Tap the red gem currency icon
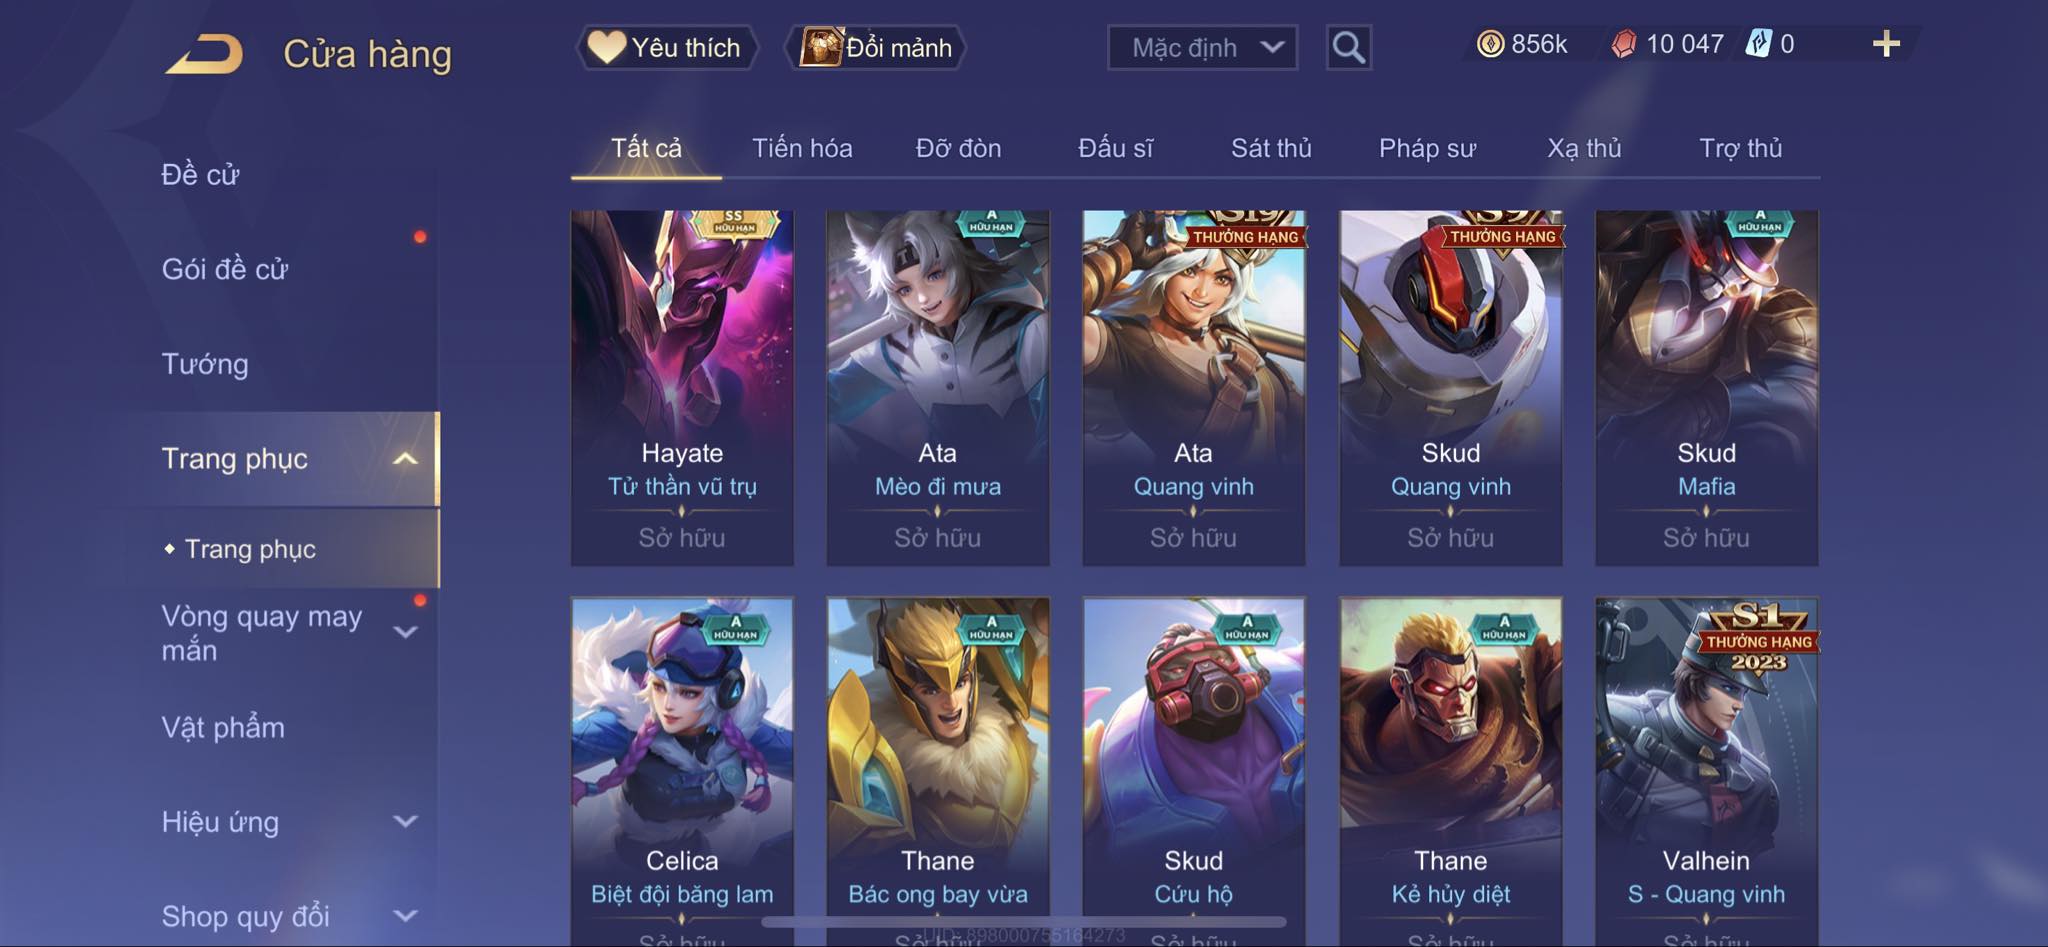Viewport: 2048px width, 947px height. 1624,44
